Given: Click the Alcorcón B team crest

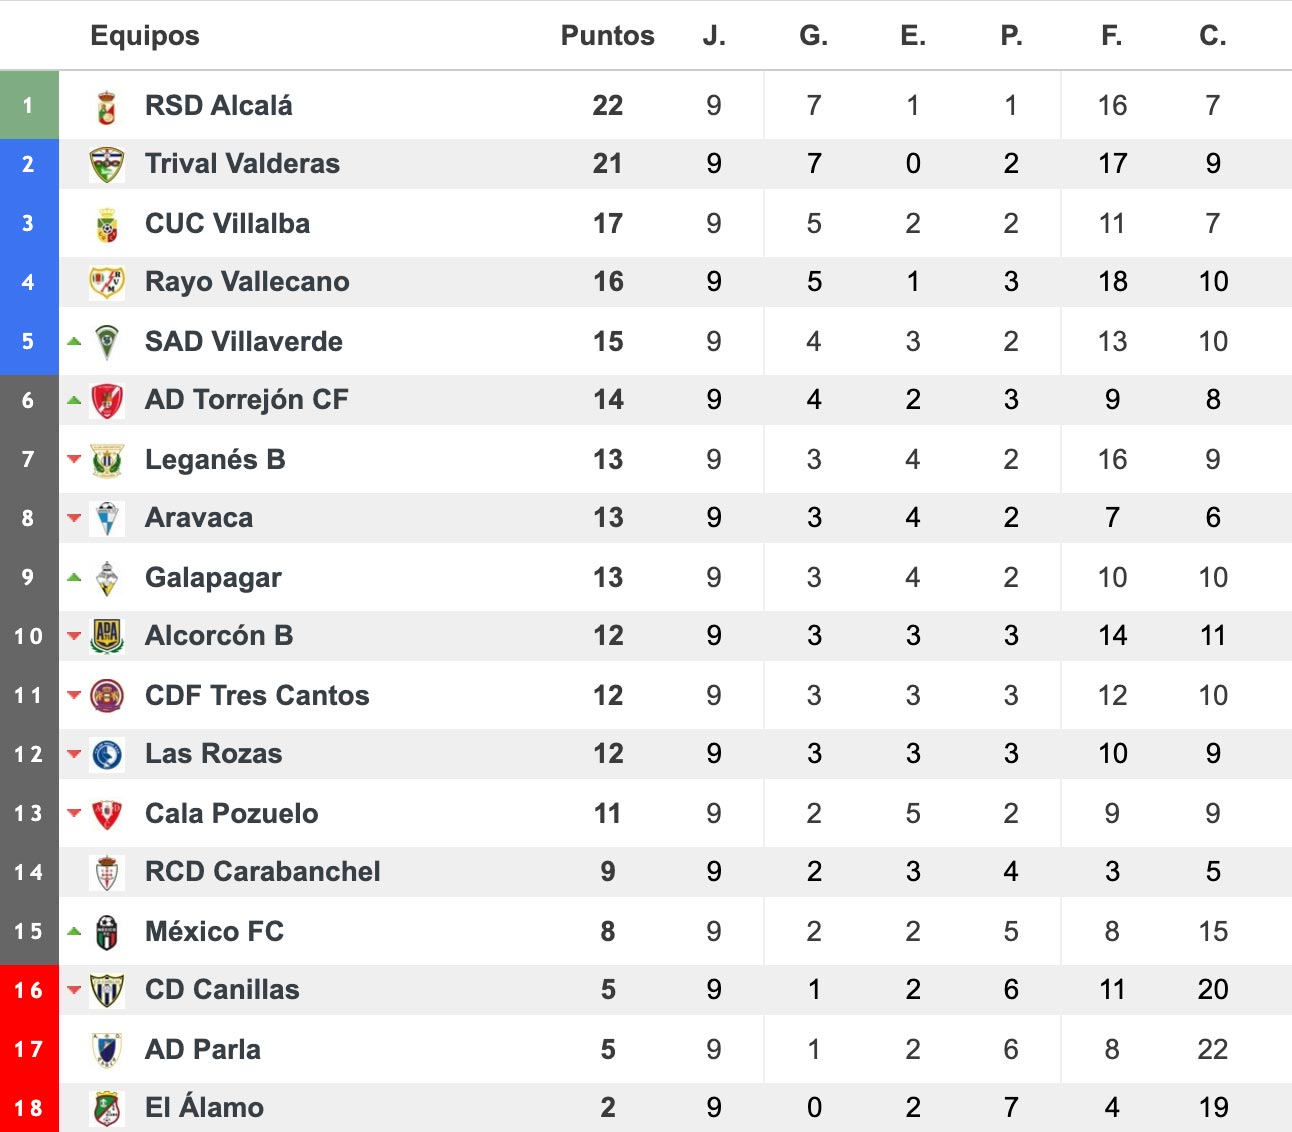Looking at the screenshot, I should click(x=107, y=636).
